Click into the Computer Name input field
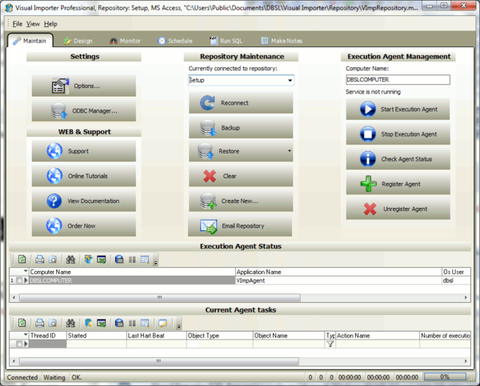480x386 pixels. (x=398, y=80)
